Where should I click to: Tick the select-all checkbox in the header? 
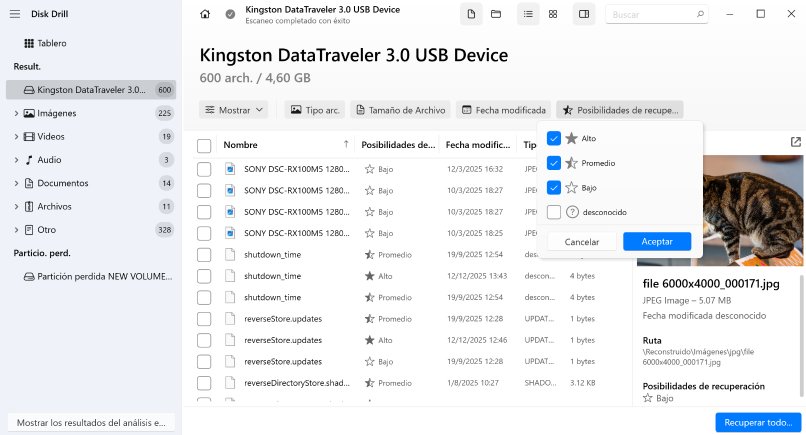click(204, 146)
